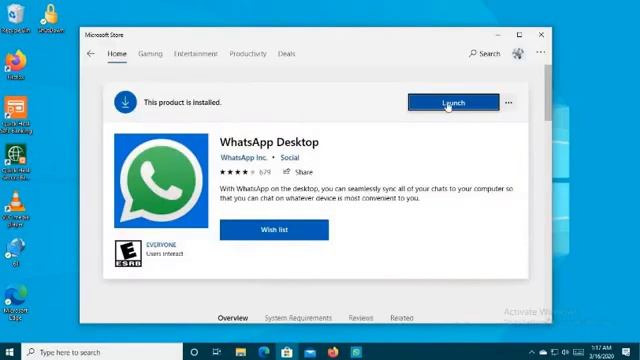
Task: Open the network tray icon
Action: tap(554, 352)
